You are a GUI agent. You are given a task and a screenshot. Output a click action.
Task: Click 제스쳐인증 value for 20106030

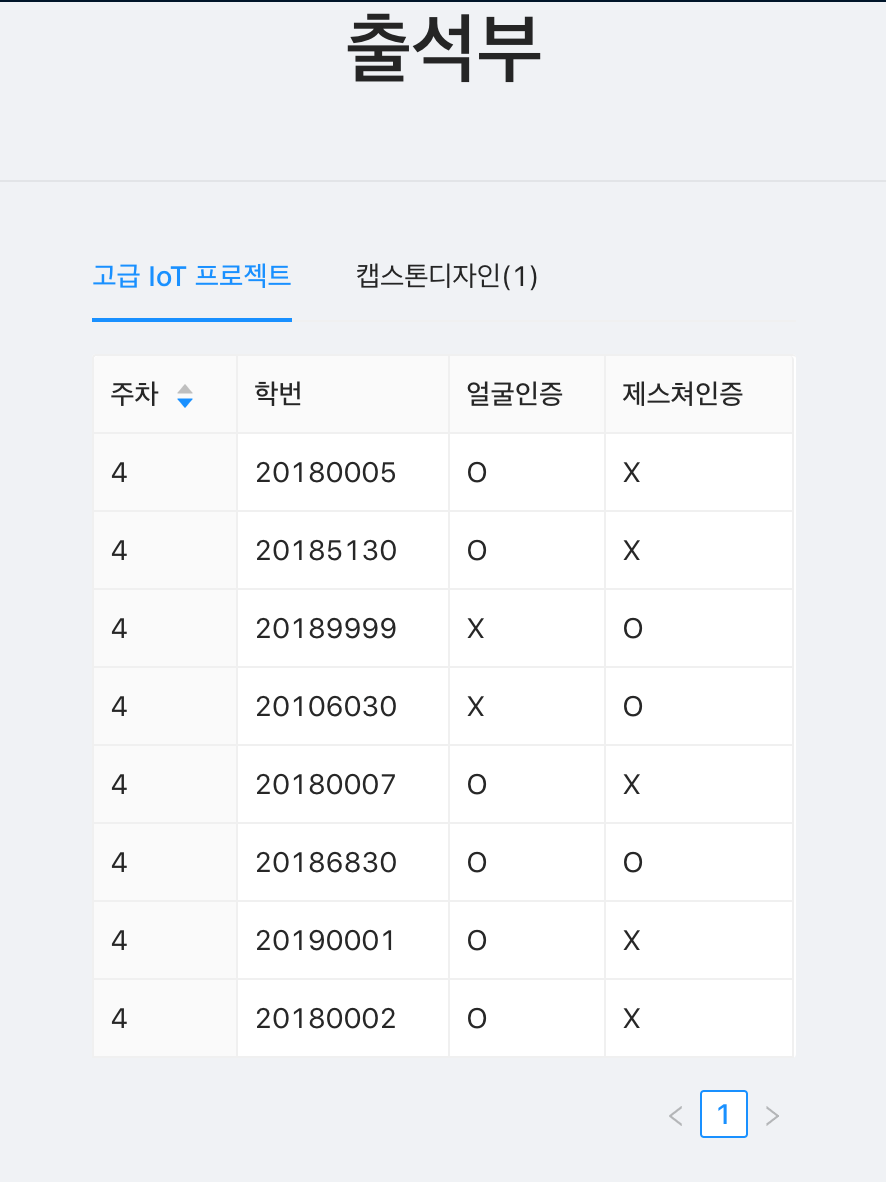(x=633, y=706)
